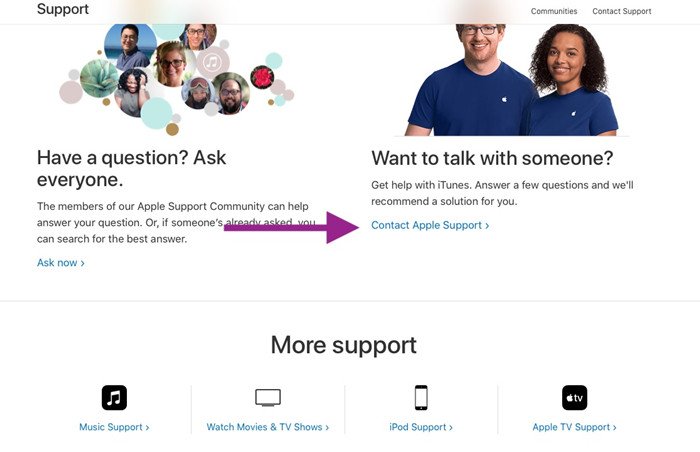
Task: Click the bearded man with glasses avatar
Action: tap(230, 93)
